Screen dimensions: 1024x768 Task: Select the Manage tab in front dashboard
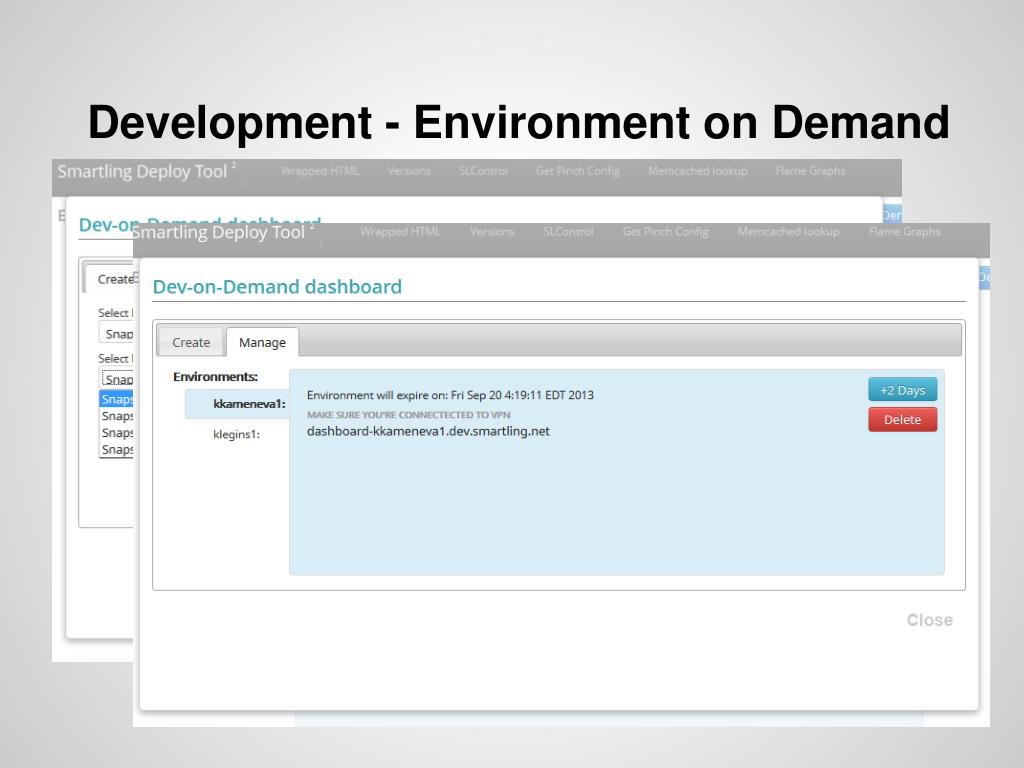tap(263, 342)
